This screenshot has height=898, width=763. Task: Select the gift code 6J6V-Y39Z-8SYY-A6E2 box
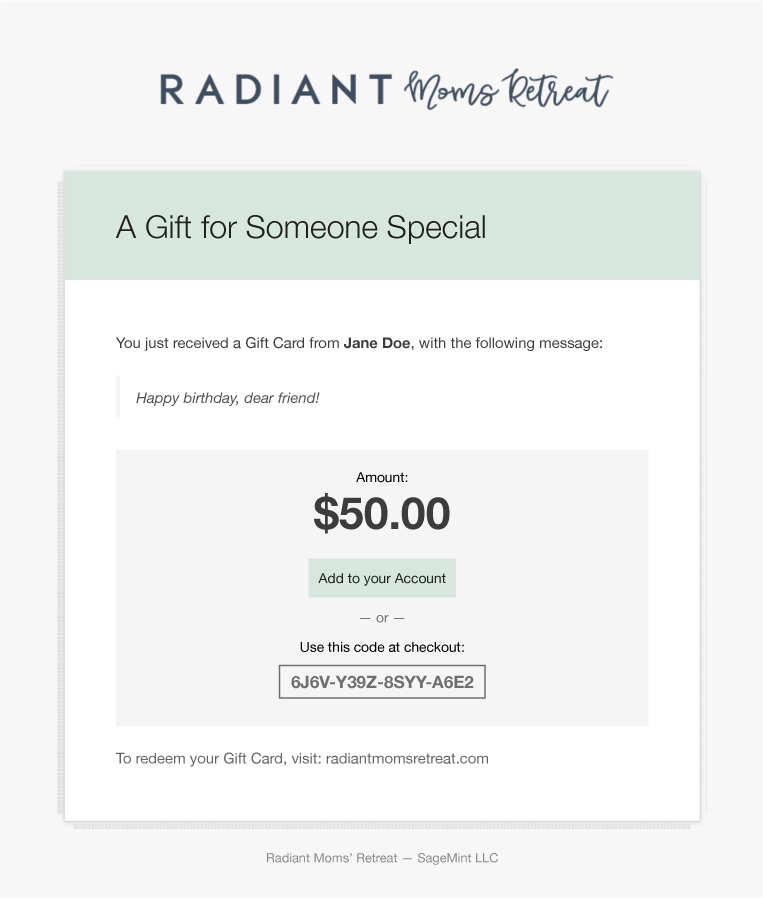(x=382, y=682)
